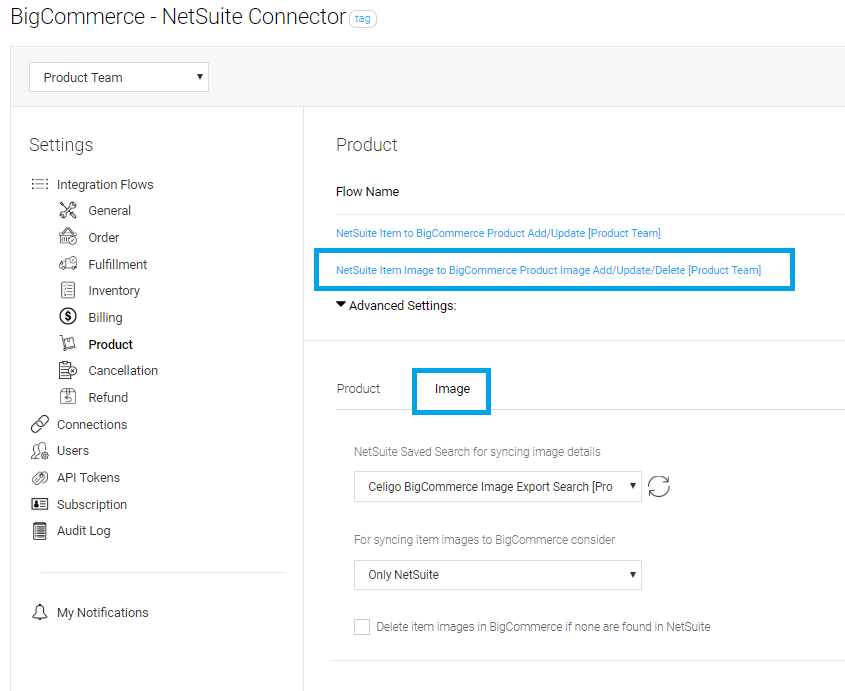Open the Subscription settings page

pos(92,505)
